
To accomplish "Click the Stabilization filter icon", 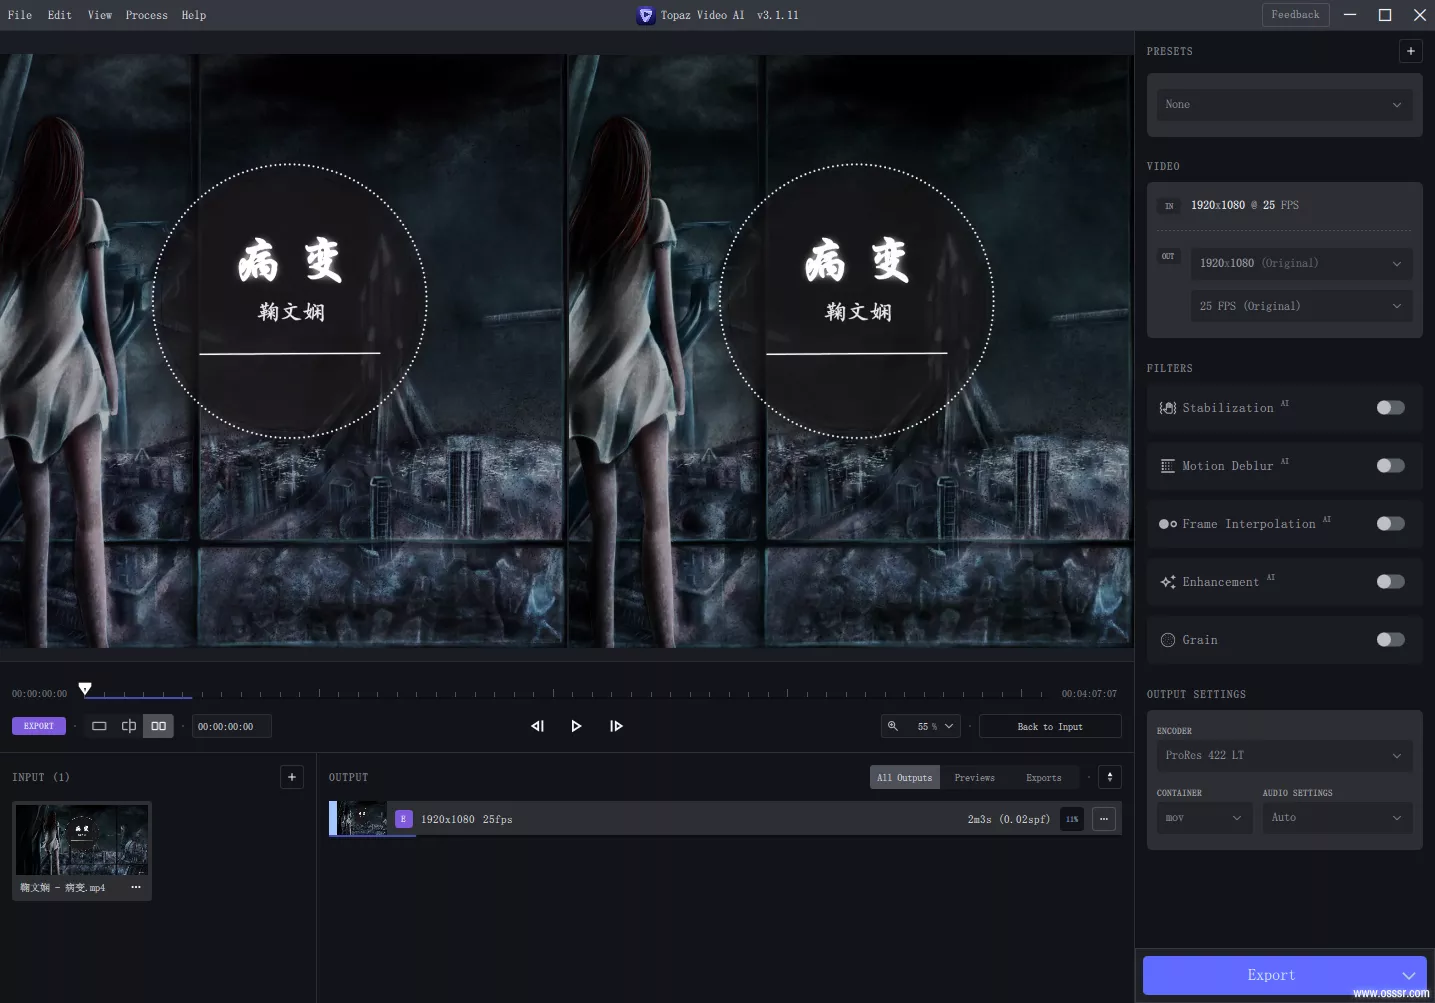I will [1167, 408].
